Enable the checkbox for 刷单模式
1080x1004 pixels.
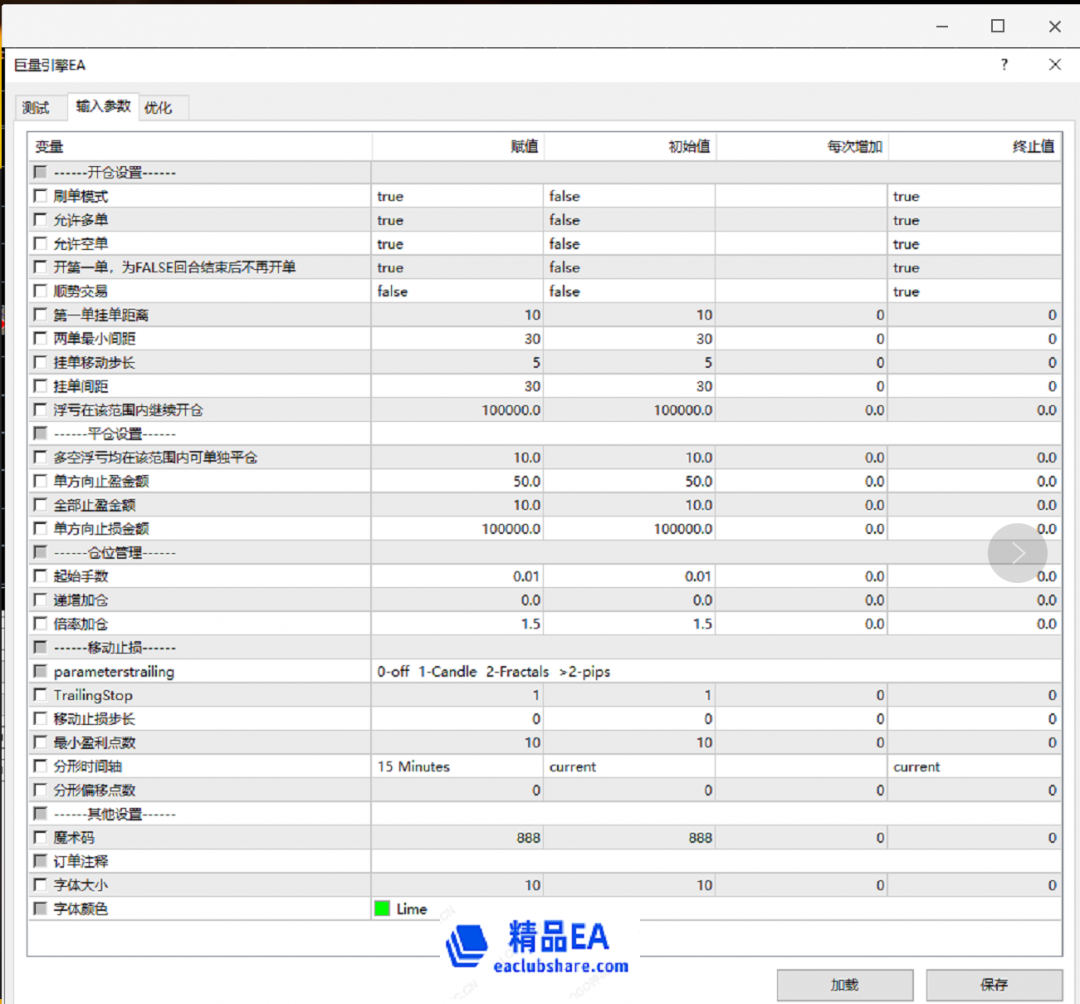tap(40, 196)
